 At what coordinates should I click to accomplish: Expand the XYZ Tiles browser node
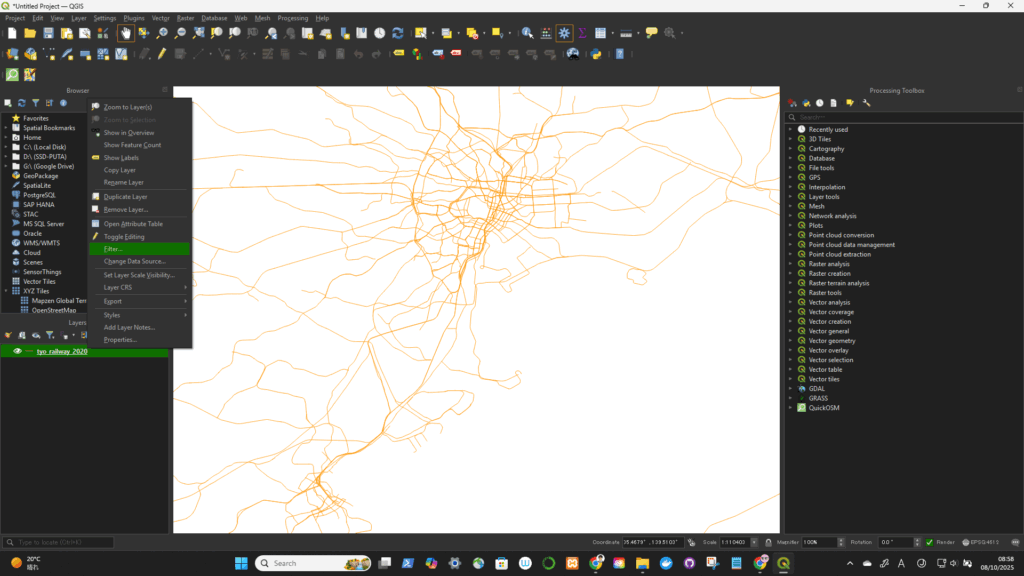[x=6, y=291]
